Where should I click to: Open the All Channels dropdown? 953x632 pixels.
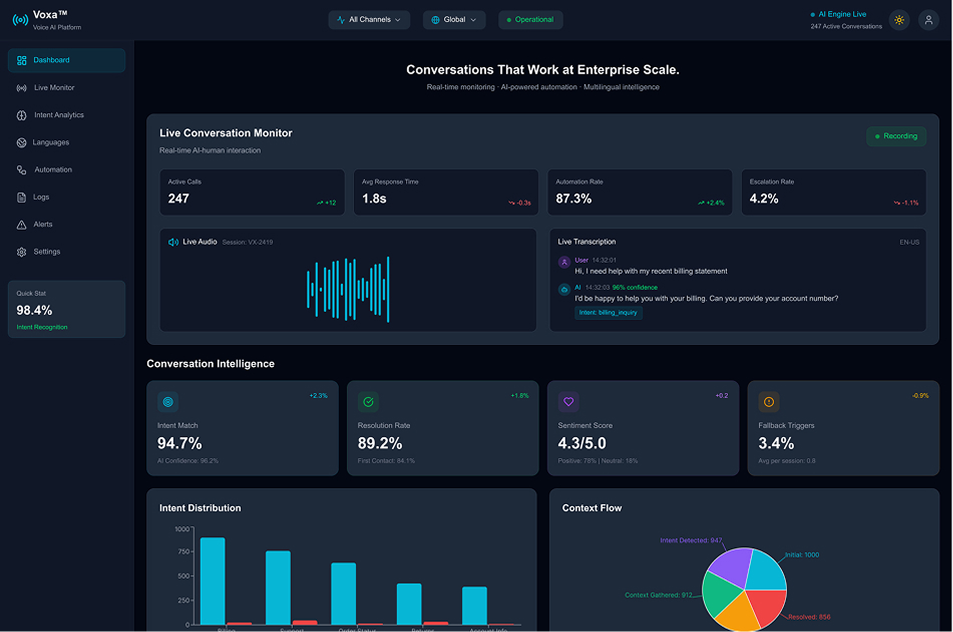click(369, 19)
